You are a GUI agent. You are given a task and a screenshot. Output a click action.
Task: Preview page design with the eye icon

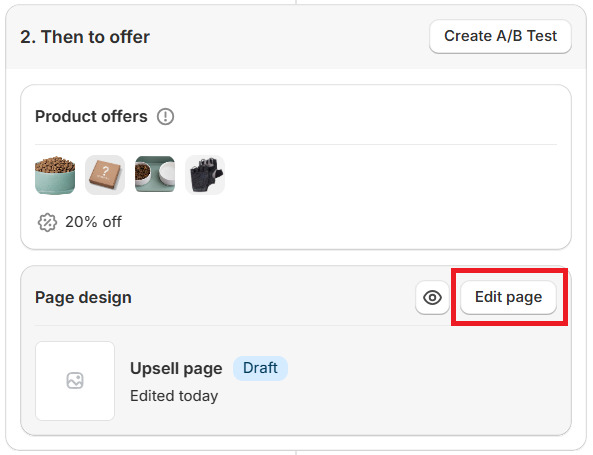[x=432, y=298]
